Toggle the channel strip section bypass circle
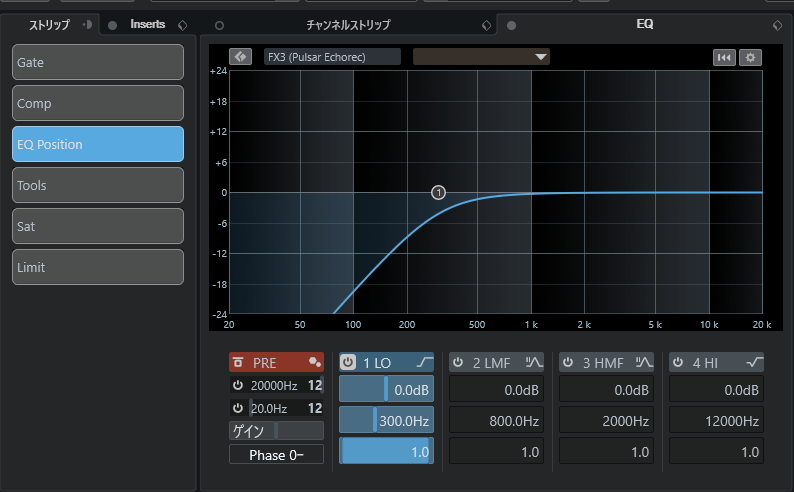 coord(219,25)
